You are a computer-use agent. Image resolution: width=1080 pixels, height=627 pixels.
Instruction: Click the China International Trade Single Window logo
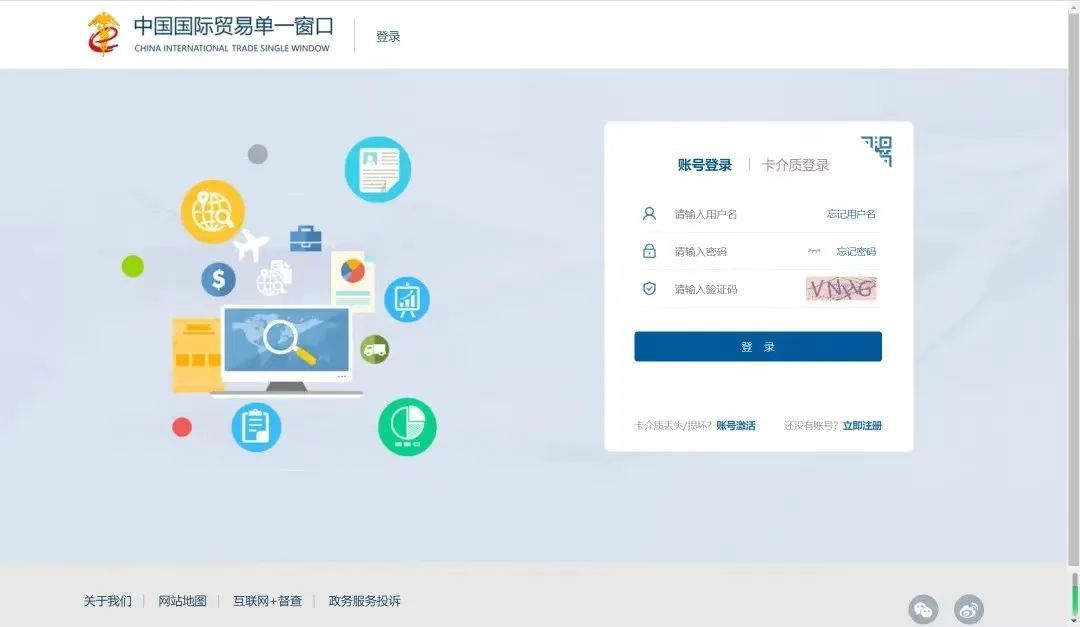pos(103,34)
